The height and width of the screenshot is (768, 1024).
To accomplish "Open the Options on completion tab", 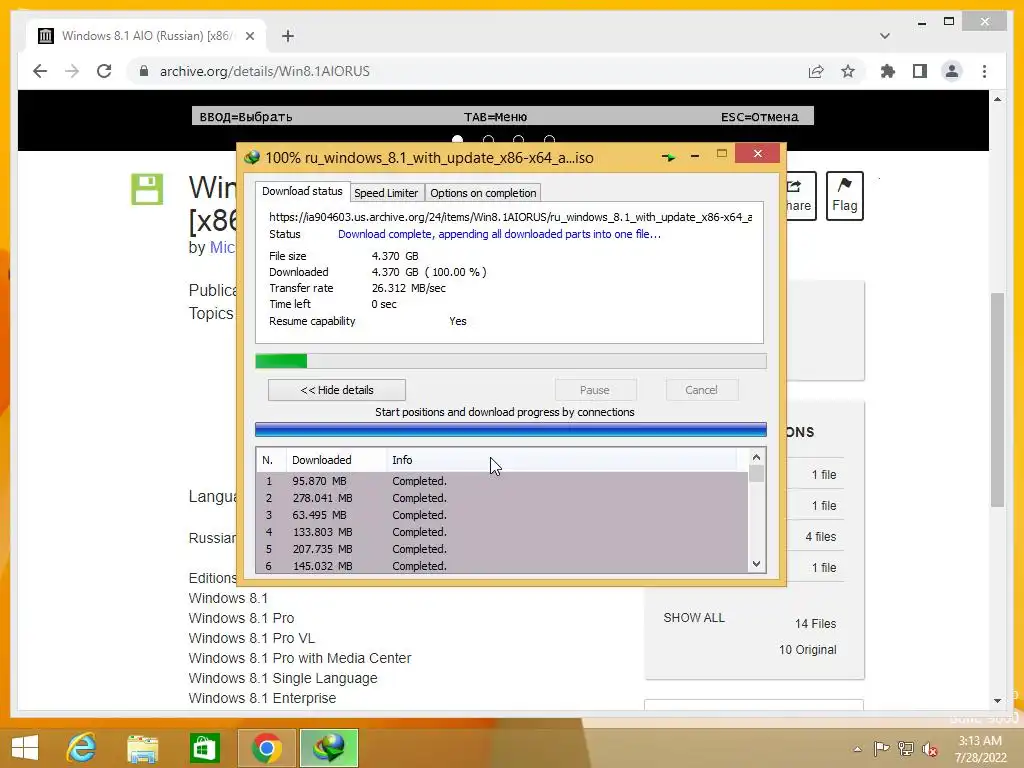I will (x=483, y=193).
